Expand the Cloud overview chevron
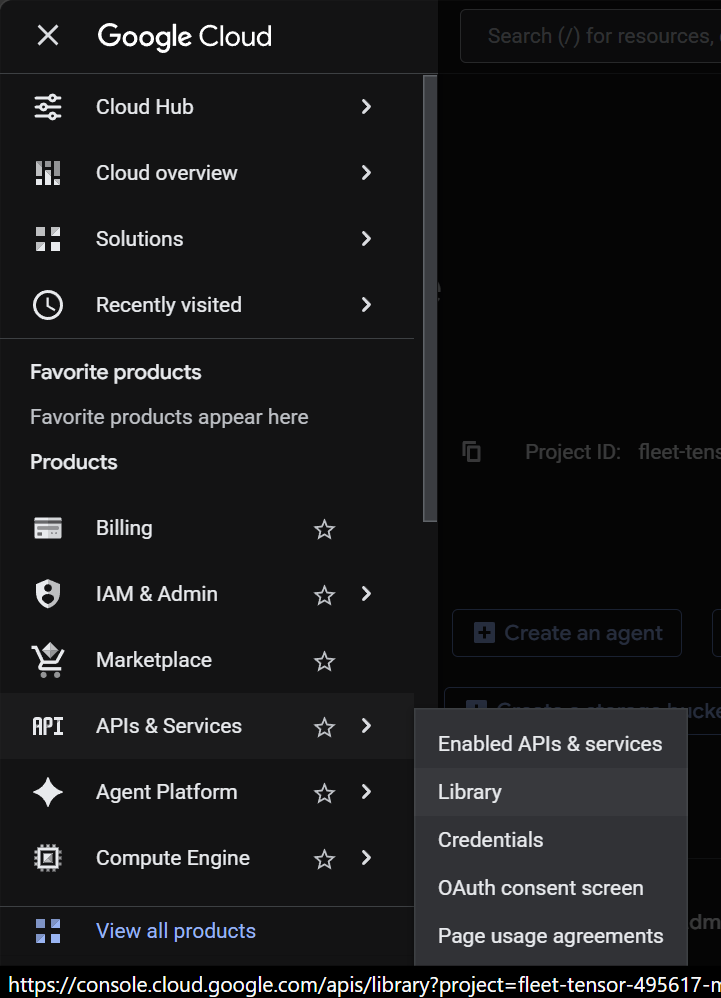The height and width of the screenshot is (998, 721). 366,172
